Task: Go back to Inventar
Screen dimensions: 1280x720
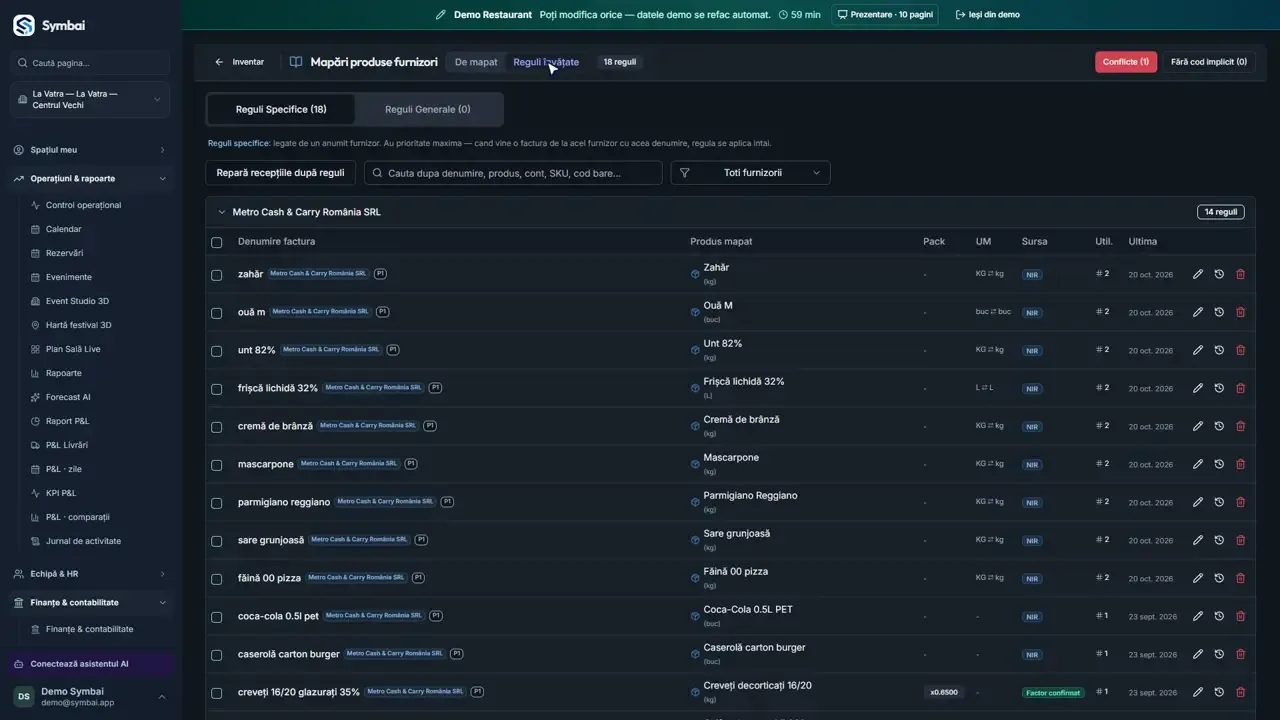Action: tap(240, 62)
